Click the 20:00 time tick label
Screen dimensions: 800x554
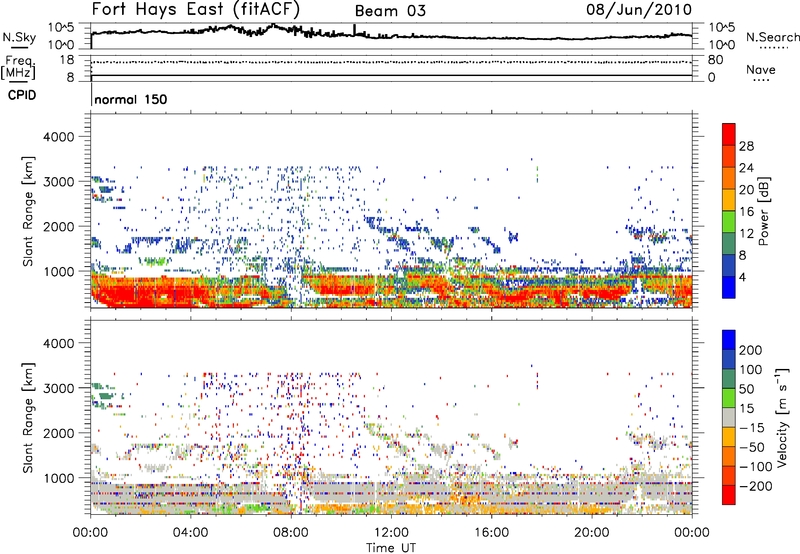(x=591, y=533)
